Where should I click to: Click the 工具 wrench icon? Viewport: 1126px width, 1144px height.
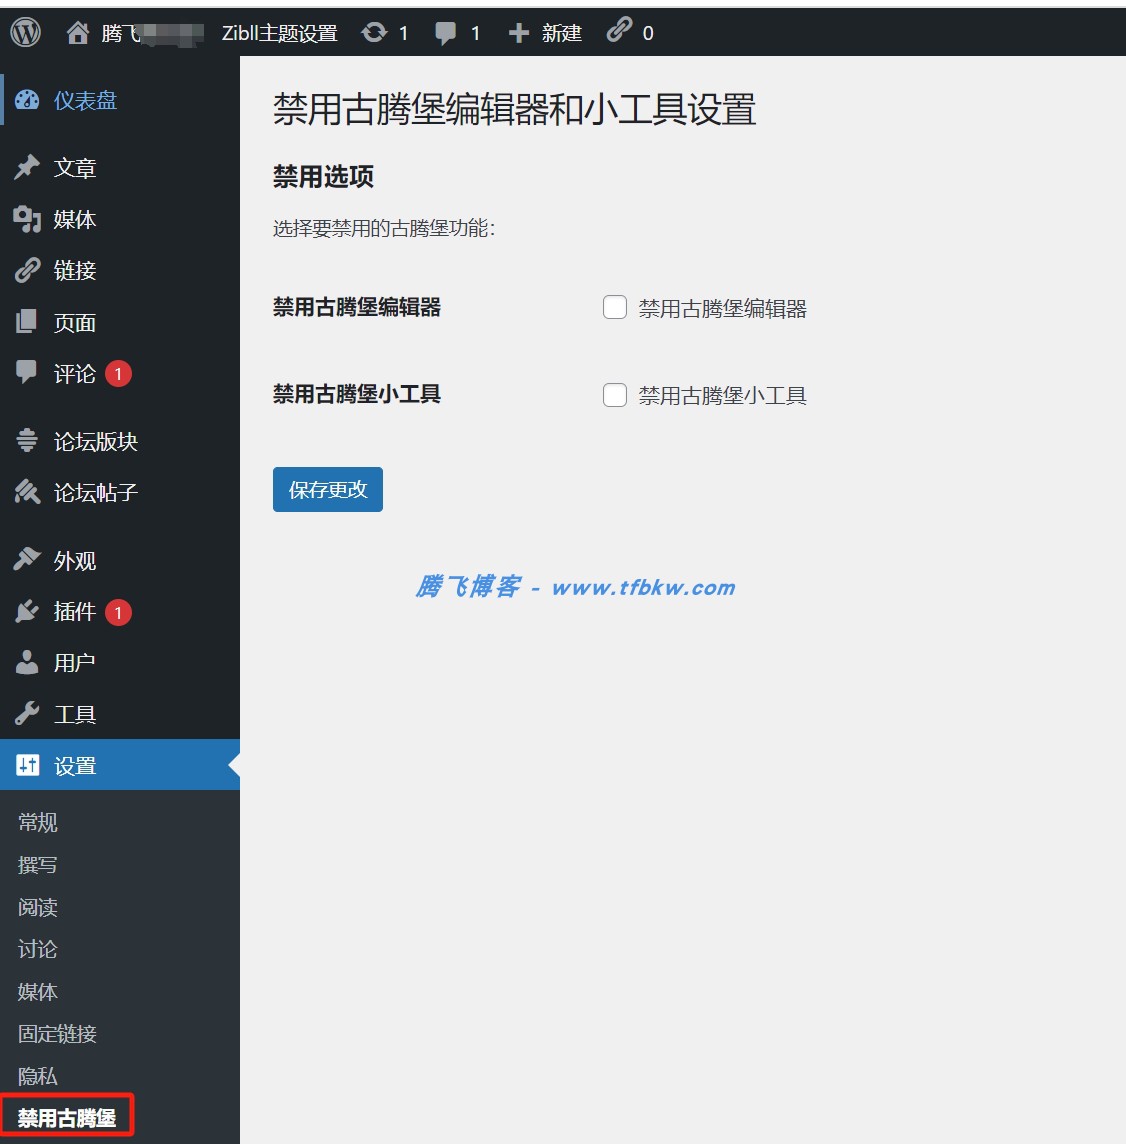27,713
